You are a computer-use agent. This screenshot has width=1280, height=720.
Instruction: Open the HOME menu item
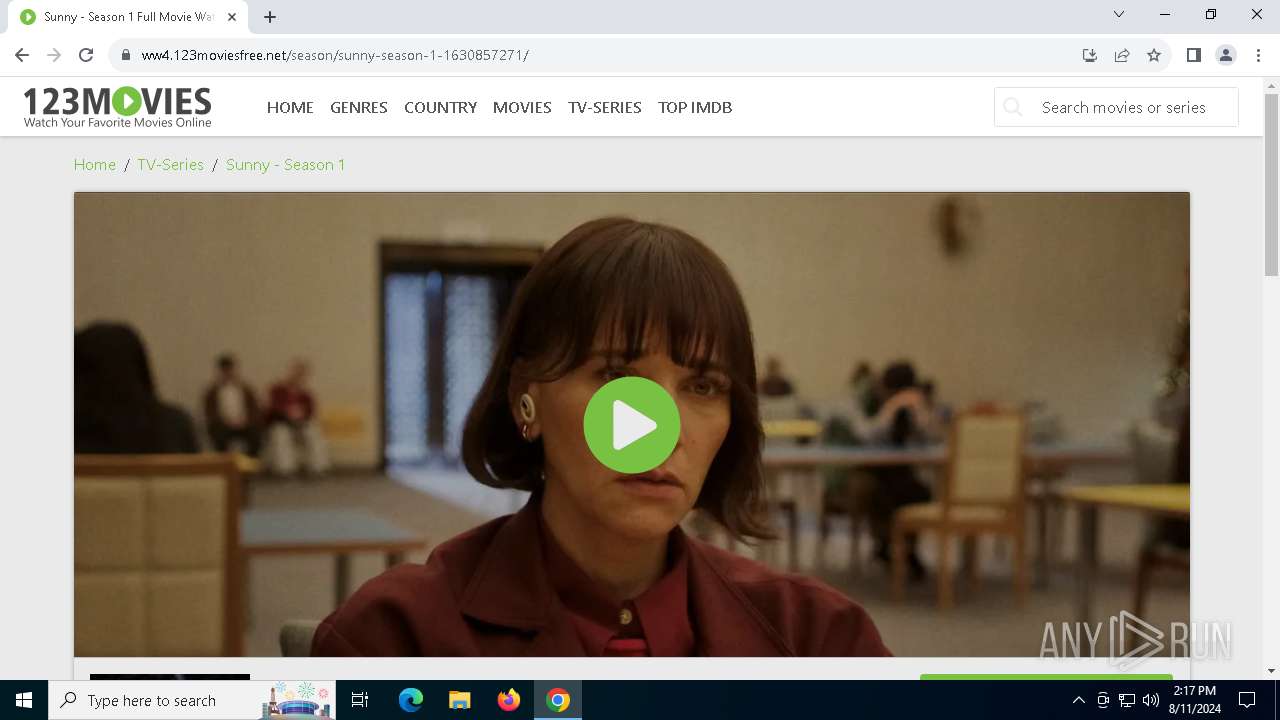pyautogui.click(x=290, y=107)
